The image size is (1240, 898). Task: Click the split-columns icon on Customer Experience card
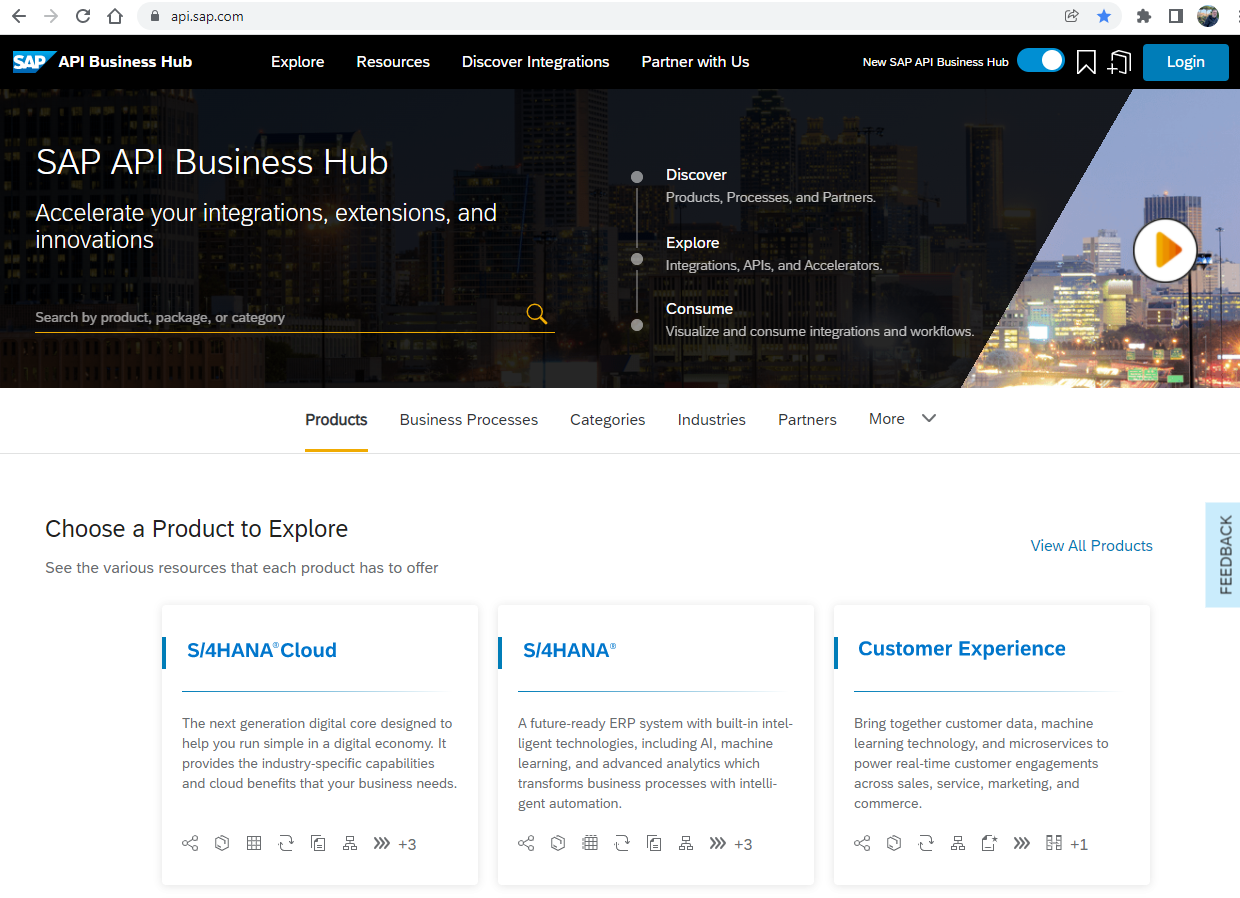pos(1053,843)
